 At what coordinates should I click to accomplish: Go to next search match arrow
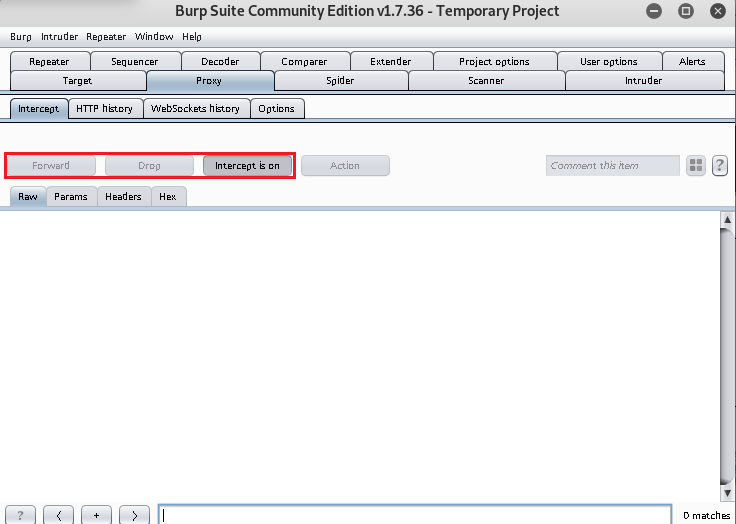click(x=134, y=515)
